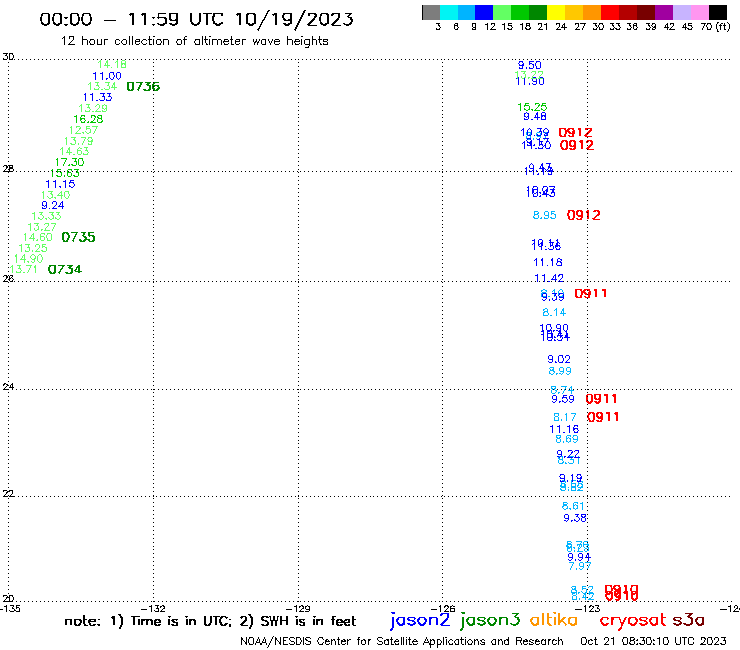Click wave height value '11.33'
The image size is (740, 650).
97,97
